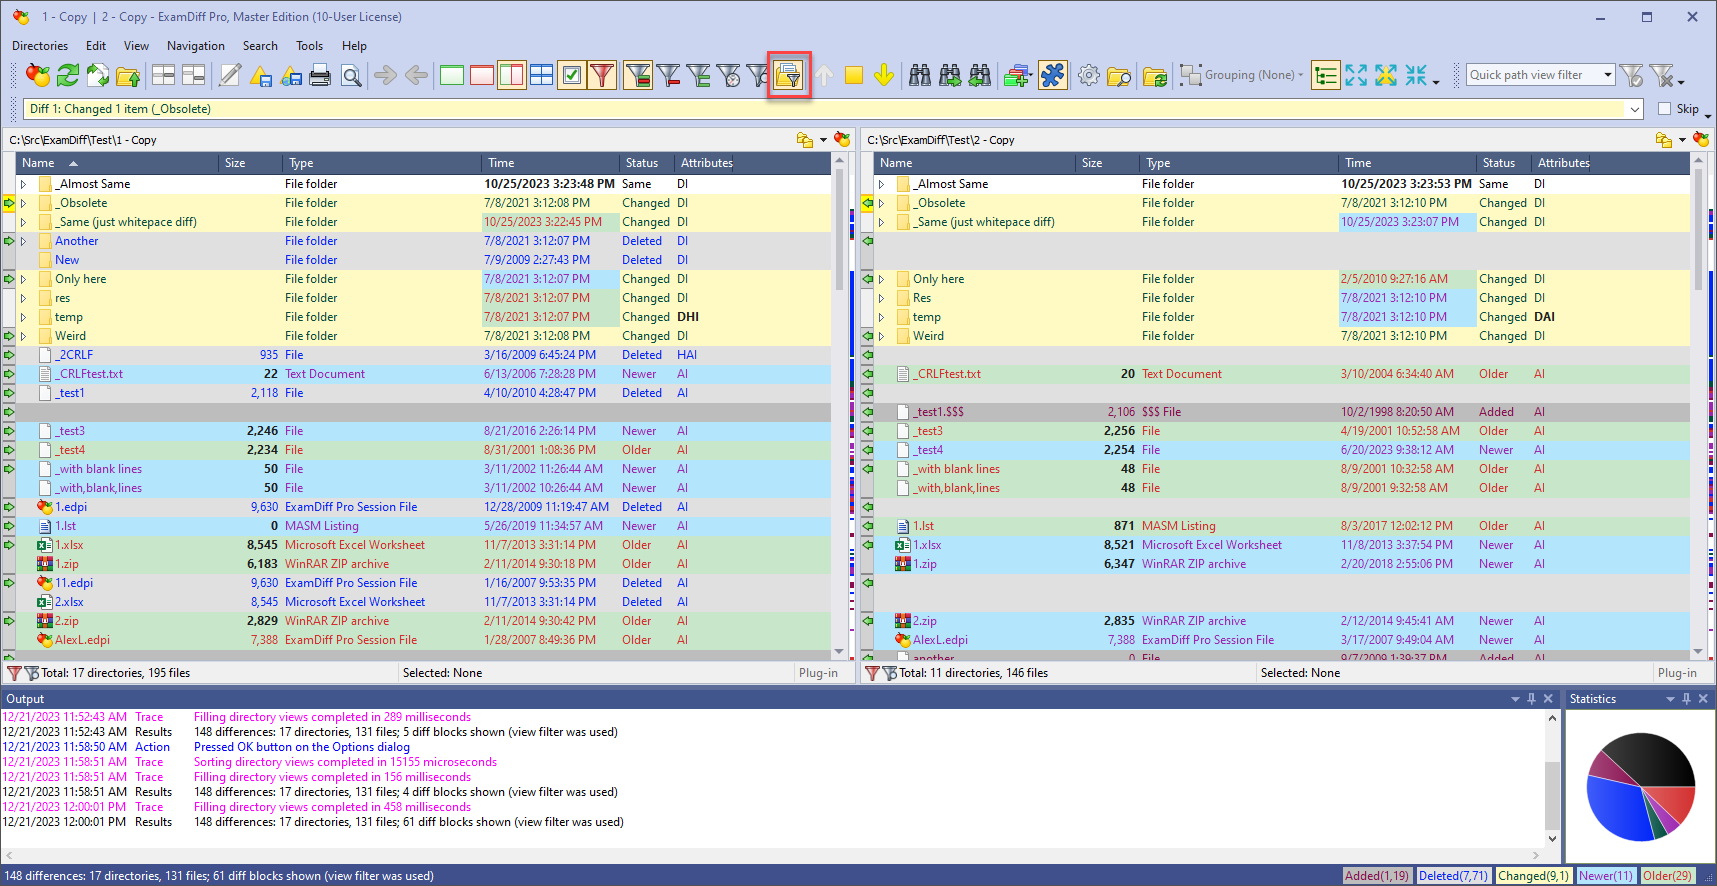Click the blue collapse-all arrows icon
The width and height of the screenshot is (1717, 886).
(x=1416, y=75)
